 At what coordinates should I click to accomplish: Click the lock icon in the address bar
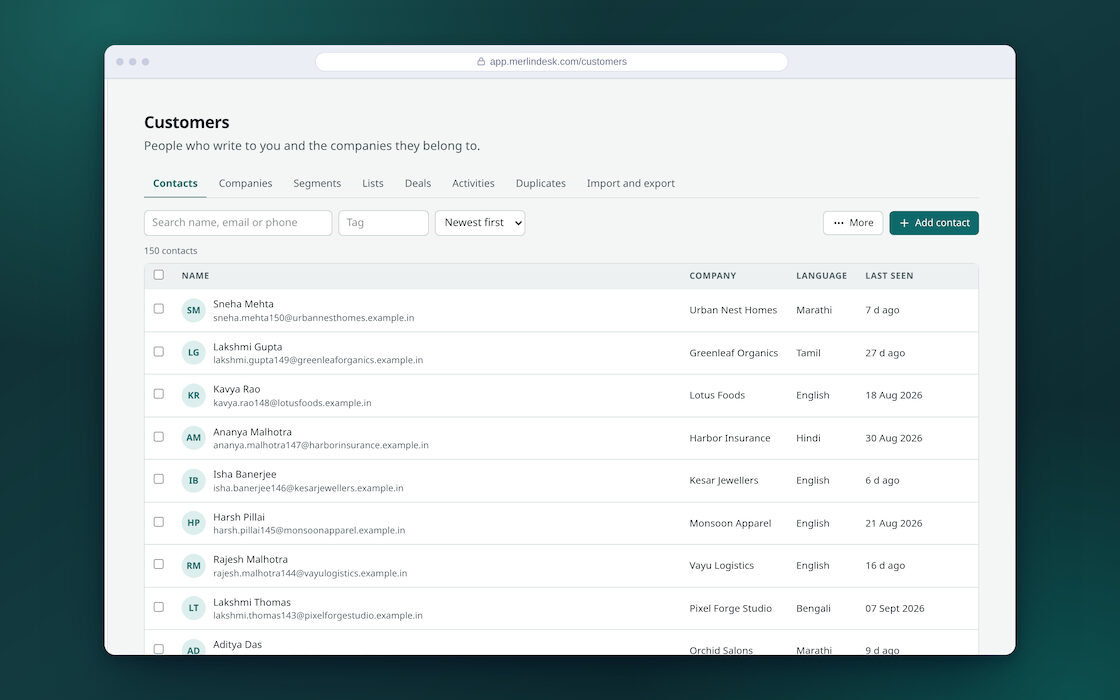(x=481, y=61)
